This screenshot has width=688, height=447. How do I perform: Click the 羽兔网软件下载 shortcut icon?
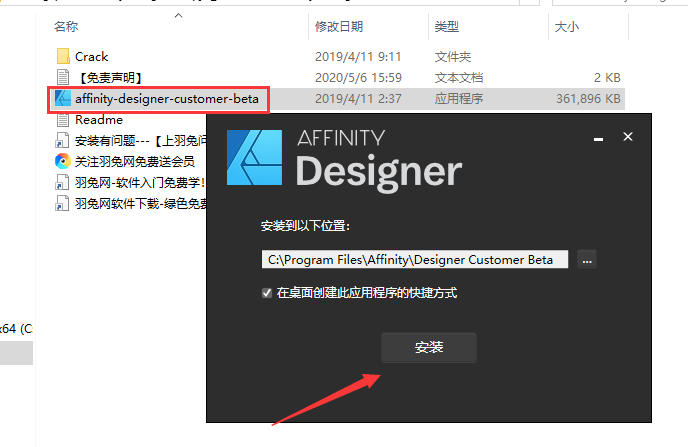[62, 204]
